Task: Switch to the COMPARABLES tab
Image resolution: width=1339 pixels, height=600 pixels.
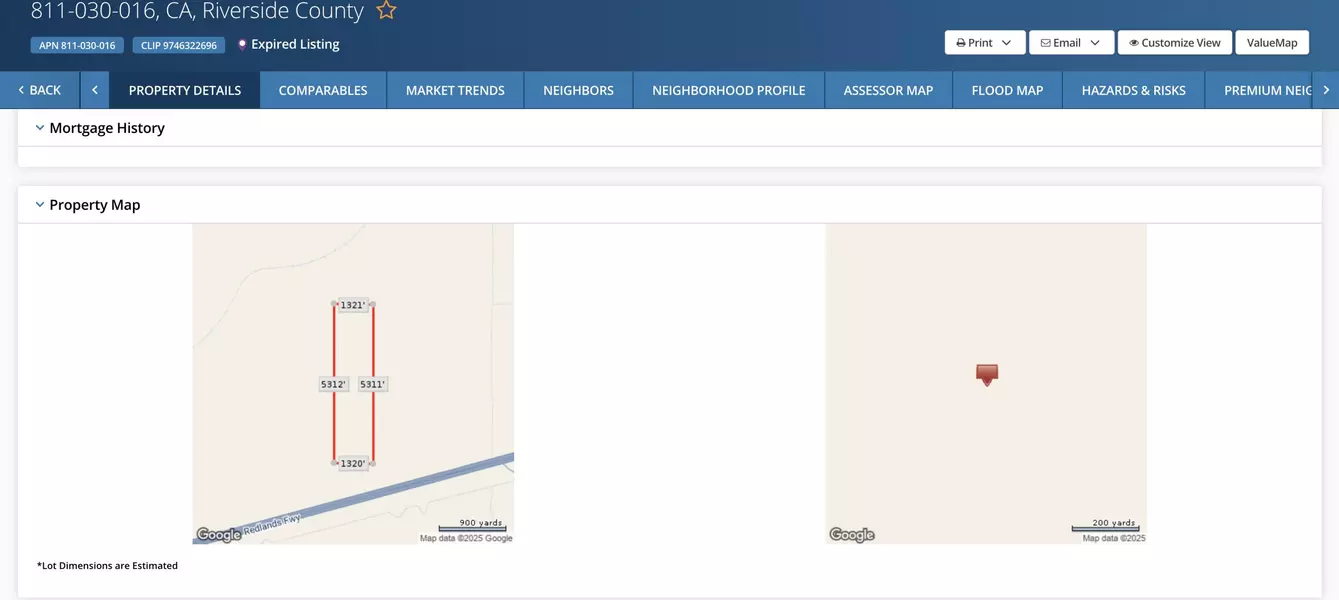Action: pyautogui.click(x=323, y=88)
